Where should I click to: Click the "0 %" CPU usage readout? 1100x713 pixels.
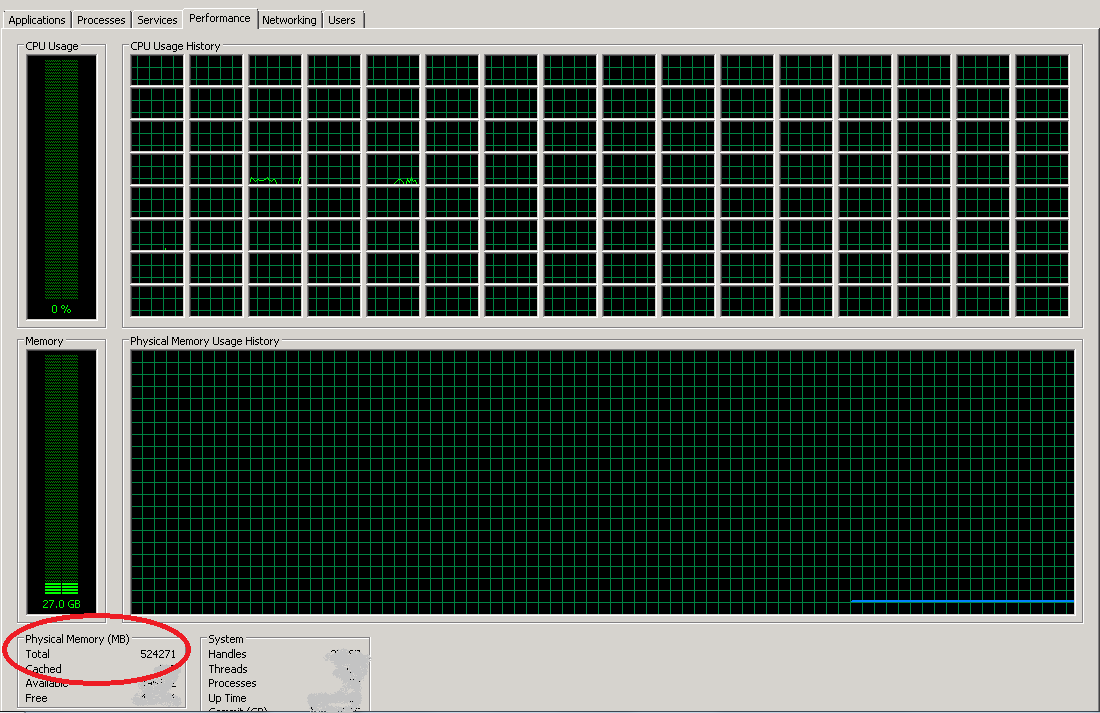(x=61, y=309)
